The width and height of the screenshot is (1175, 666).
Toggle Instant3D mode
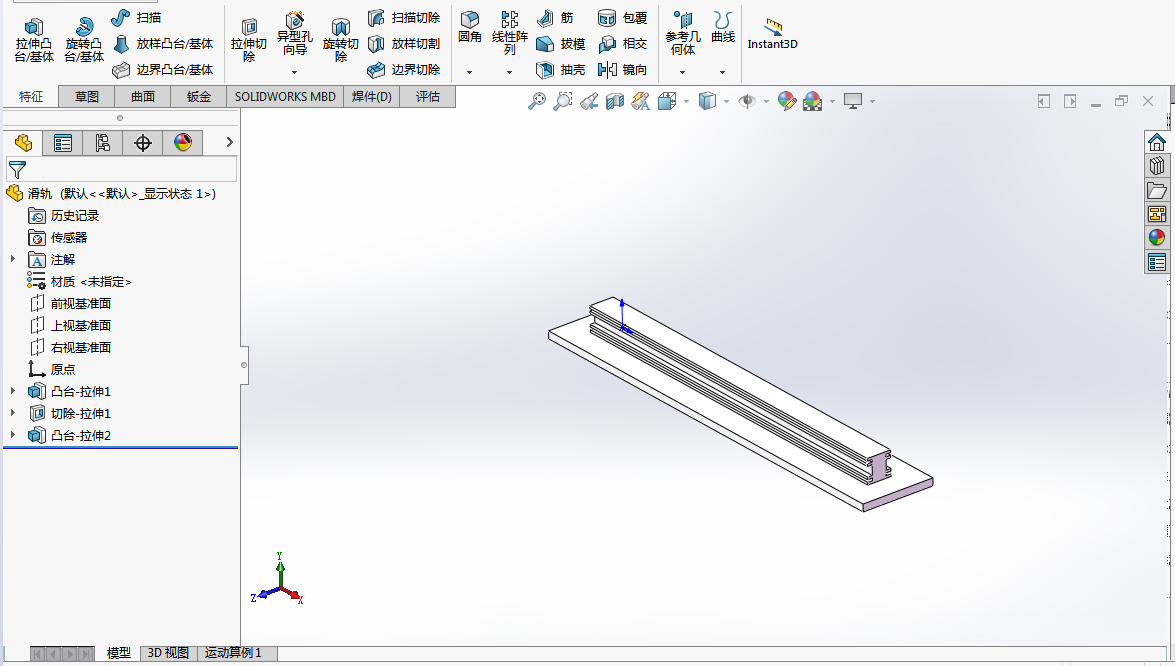[773, 34]
